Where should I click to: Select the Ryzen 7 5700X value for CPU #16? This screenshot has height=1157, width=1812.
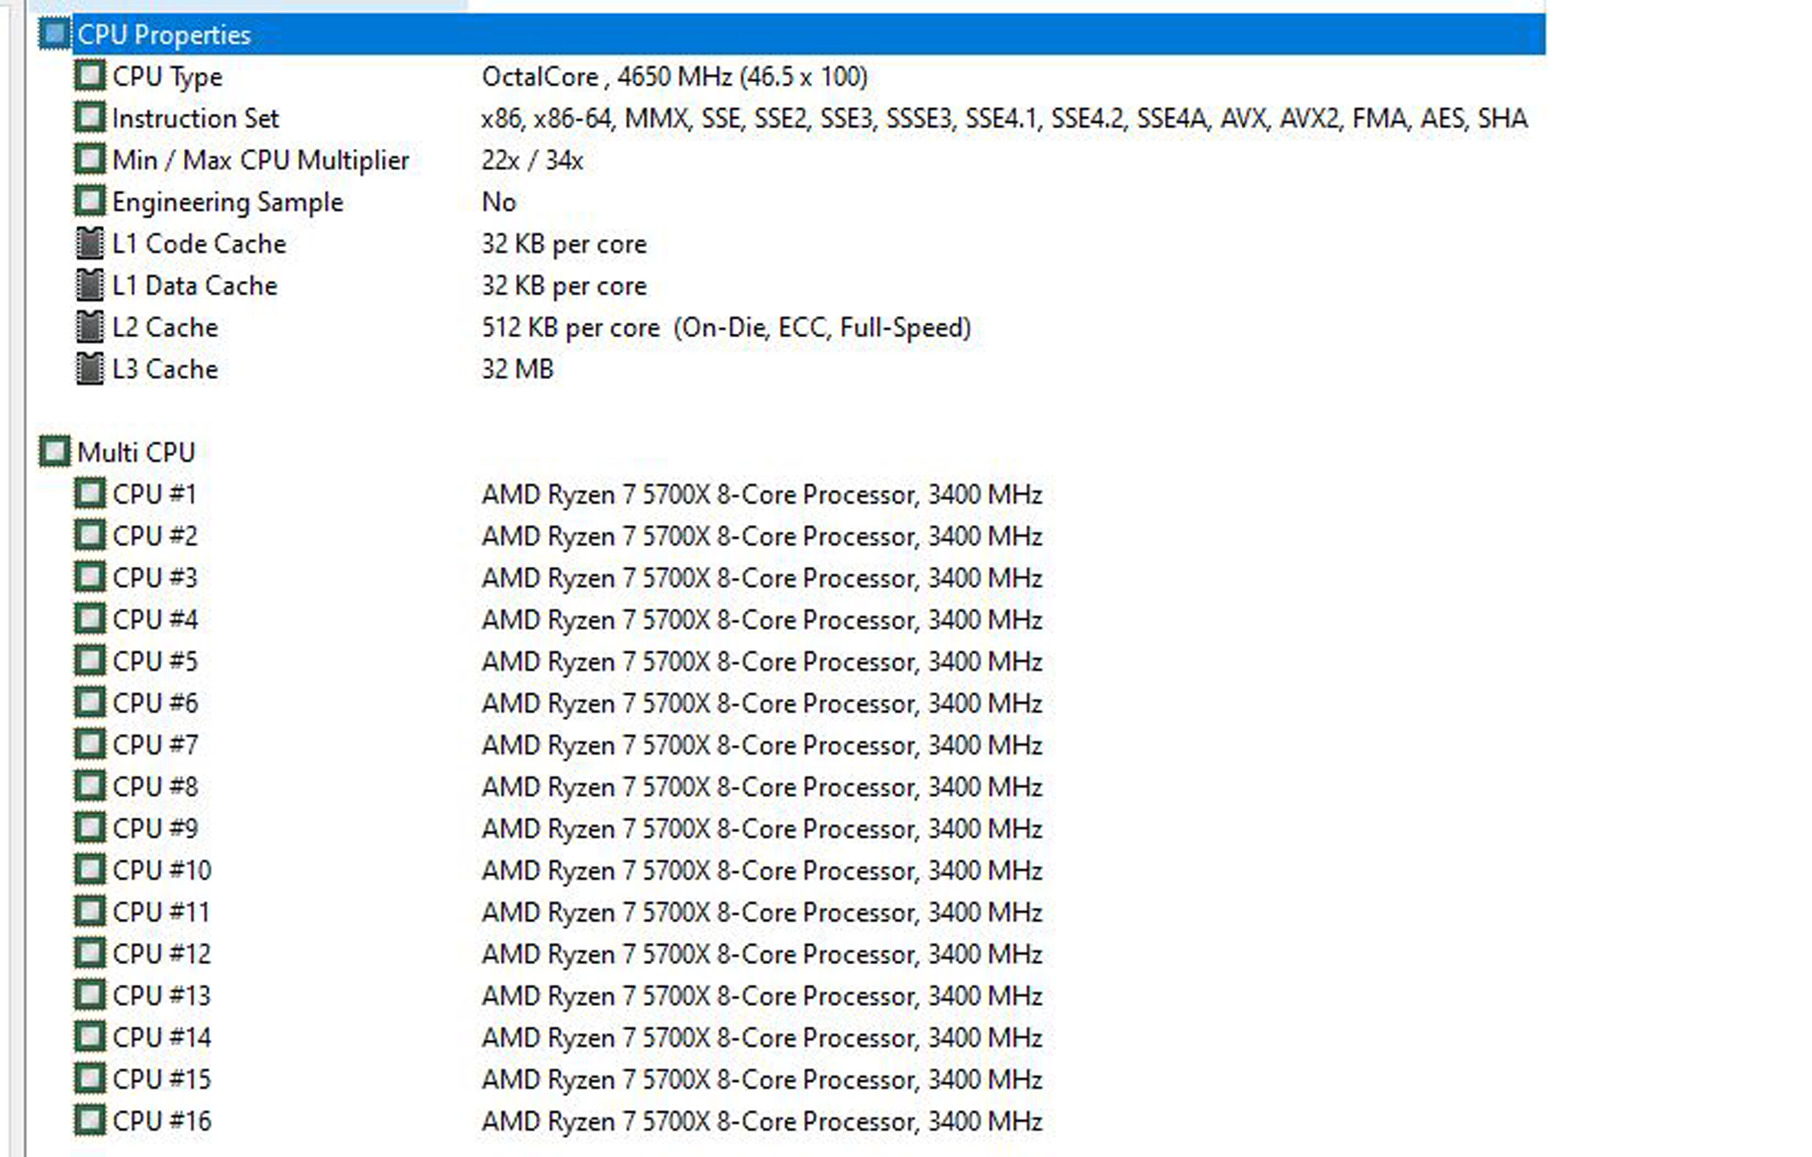point(762,1122)
